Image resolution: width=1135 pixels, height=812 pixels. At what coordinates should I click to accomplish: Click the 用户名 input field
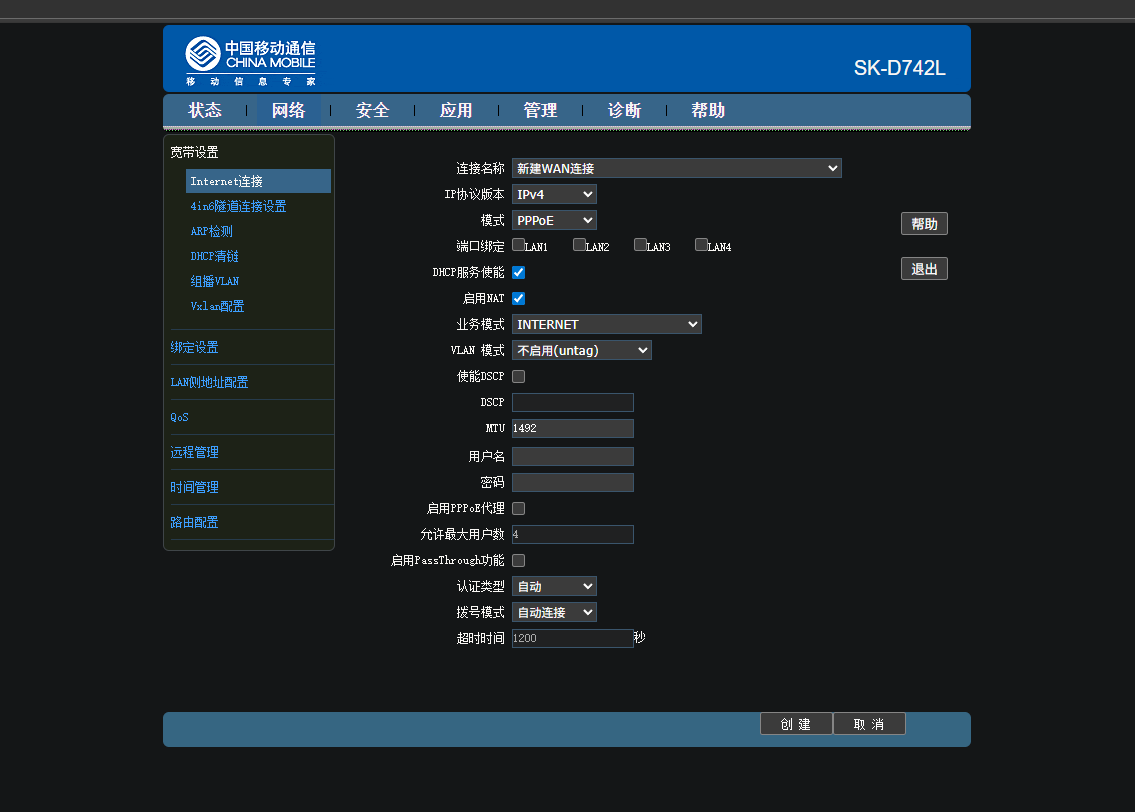point(573,457)
